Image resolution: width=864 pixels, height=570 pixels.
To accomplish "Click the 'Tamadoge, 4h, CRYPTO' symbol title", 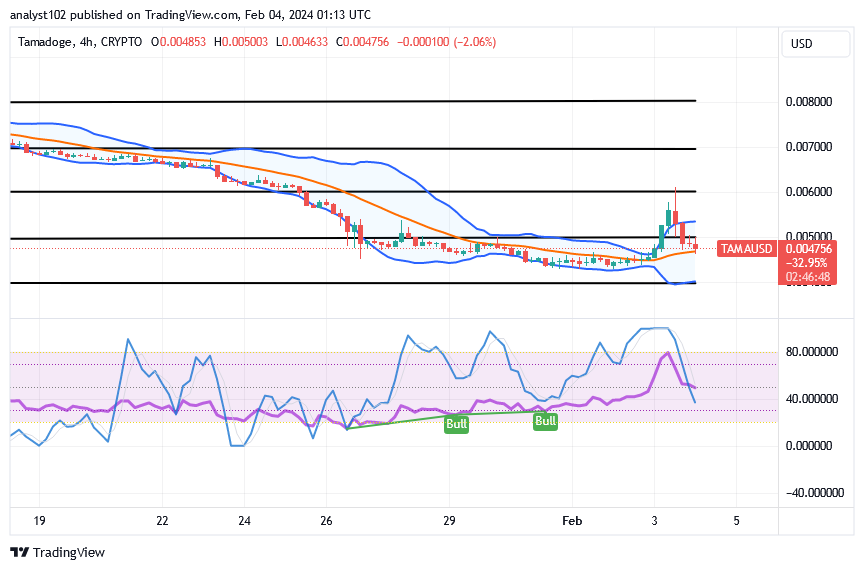I will tap(80, 42).
